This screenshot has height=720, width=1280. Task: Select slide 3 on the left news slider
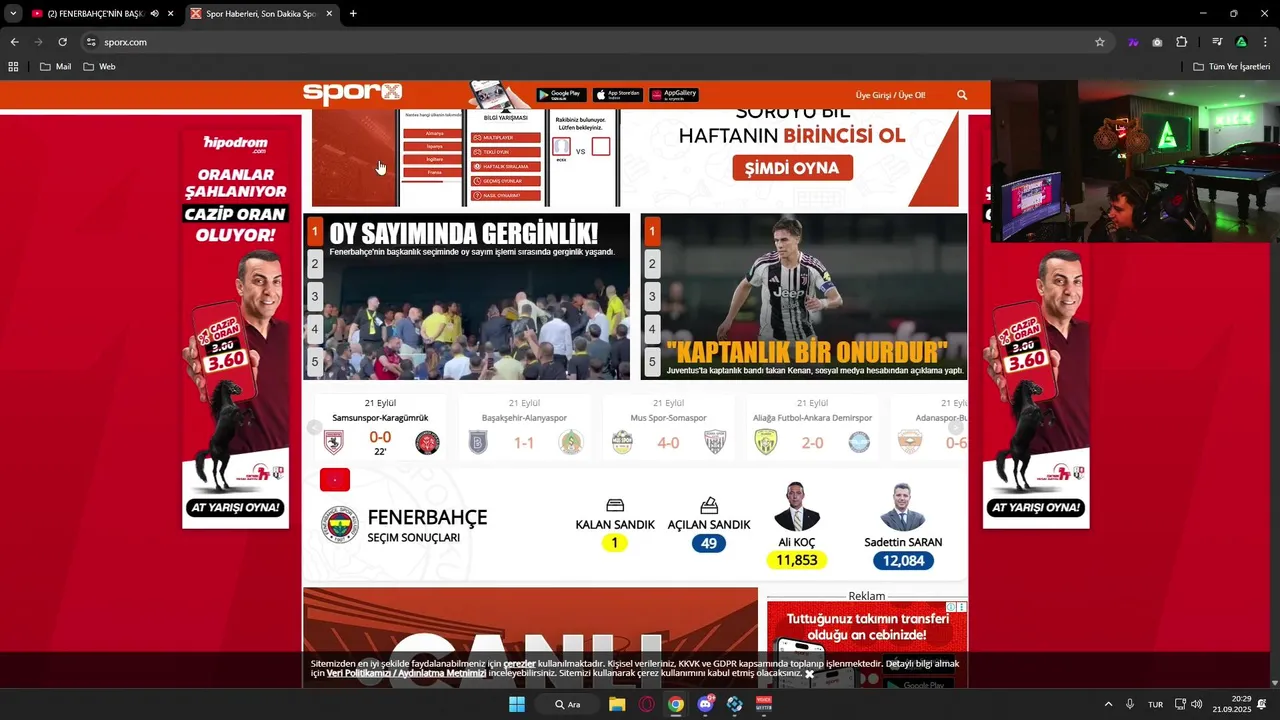point(315,297)
